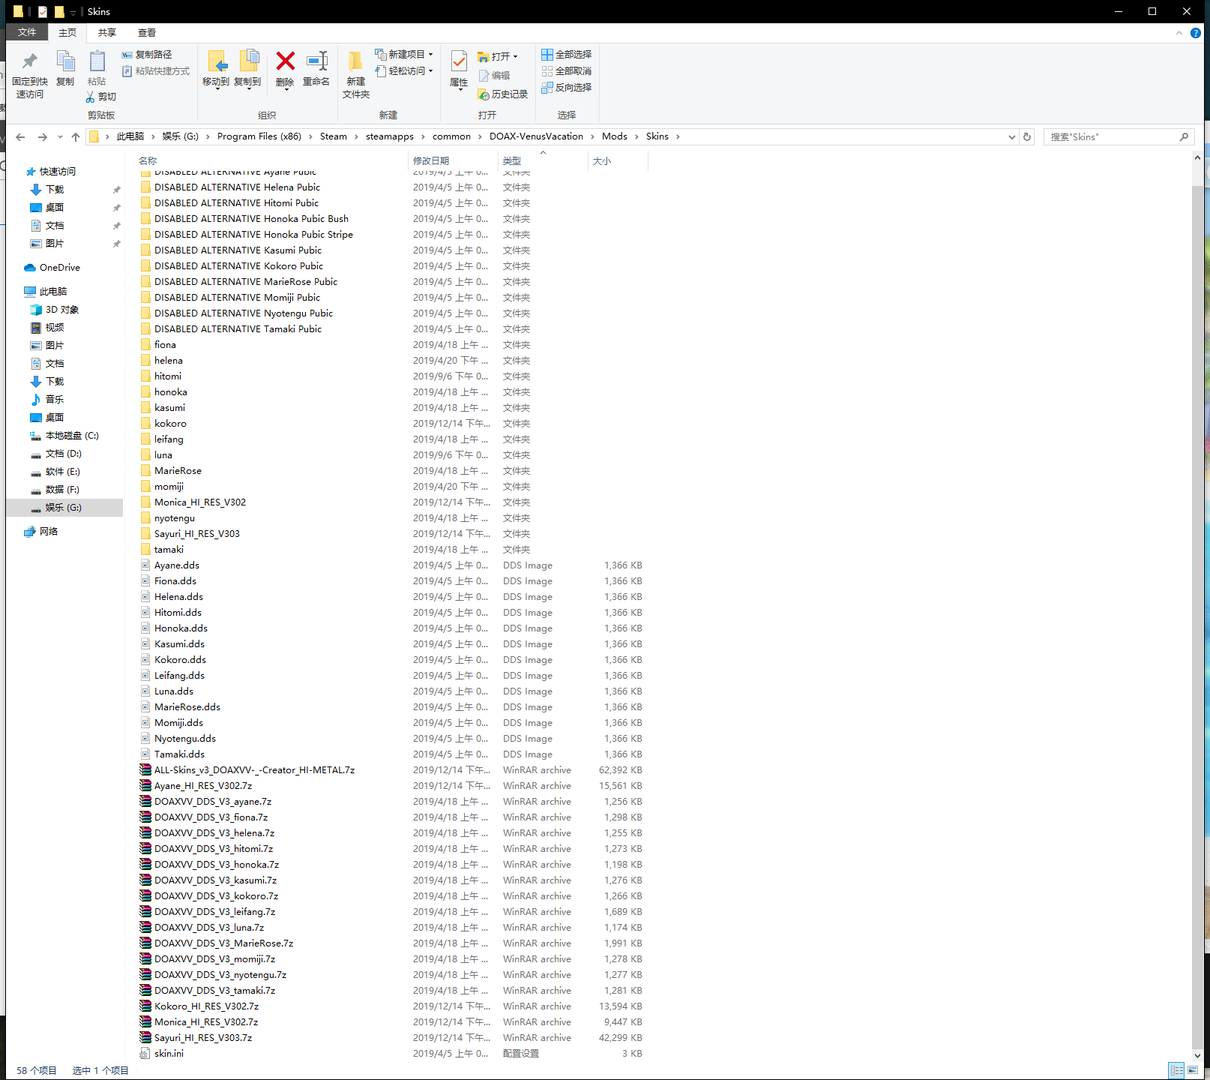The image size is (1210, 1080).
Task: Click the Back navigation arrow
Action: coord(20,137)
